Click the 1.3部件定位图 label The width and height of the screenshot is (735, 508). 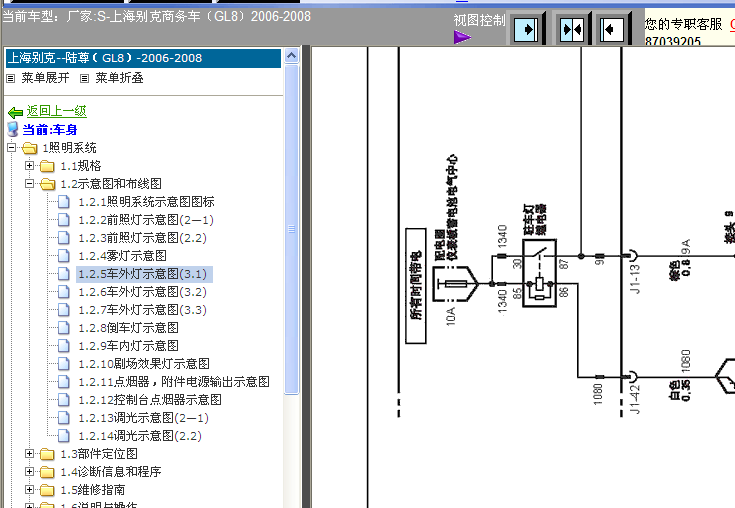[99, 454]
